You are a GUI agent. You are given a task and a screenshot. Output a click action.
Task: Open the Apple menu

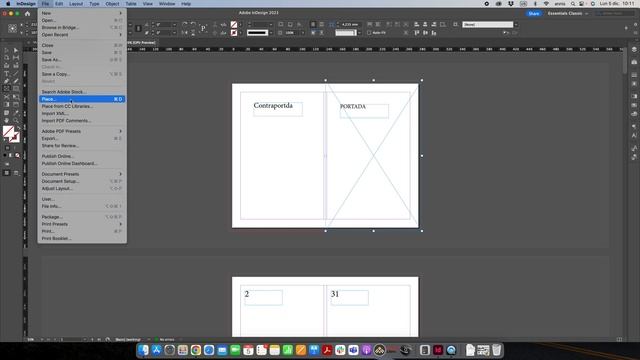pos(8,4)
